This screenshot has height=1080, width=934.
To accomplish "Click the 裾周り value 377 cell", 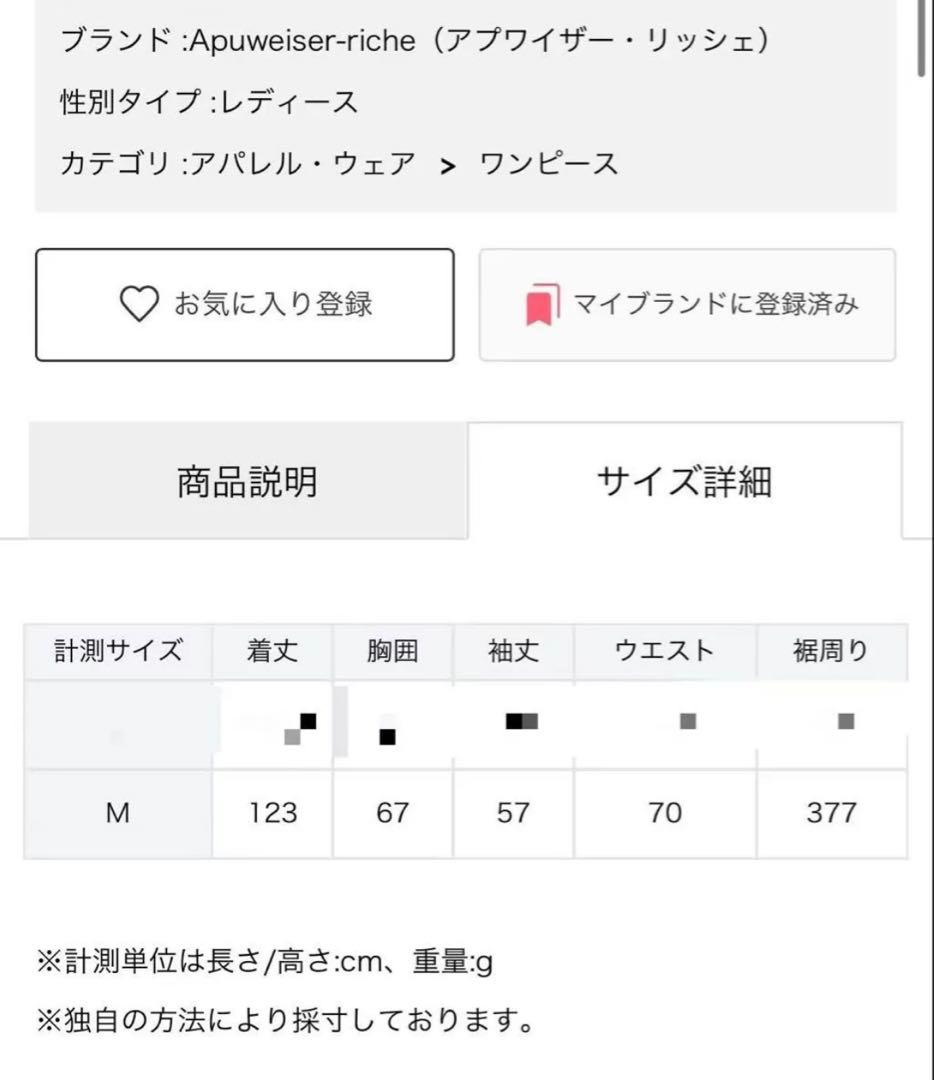I will pyautogui.click(x=831, y=813).
